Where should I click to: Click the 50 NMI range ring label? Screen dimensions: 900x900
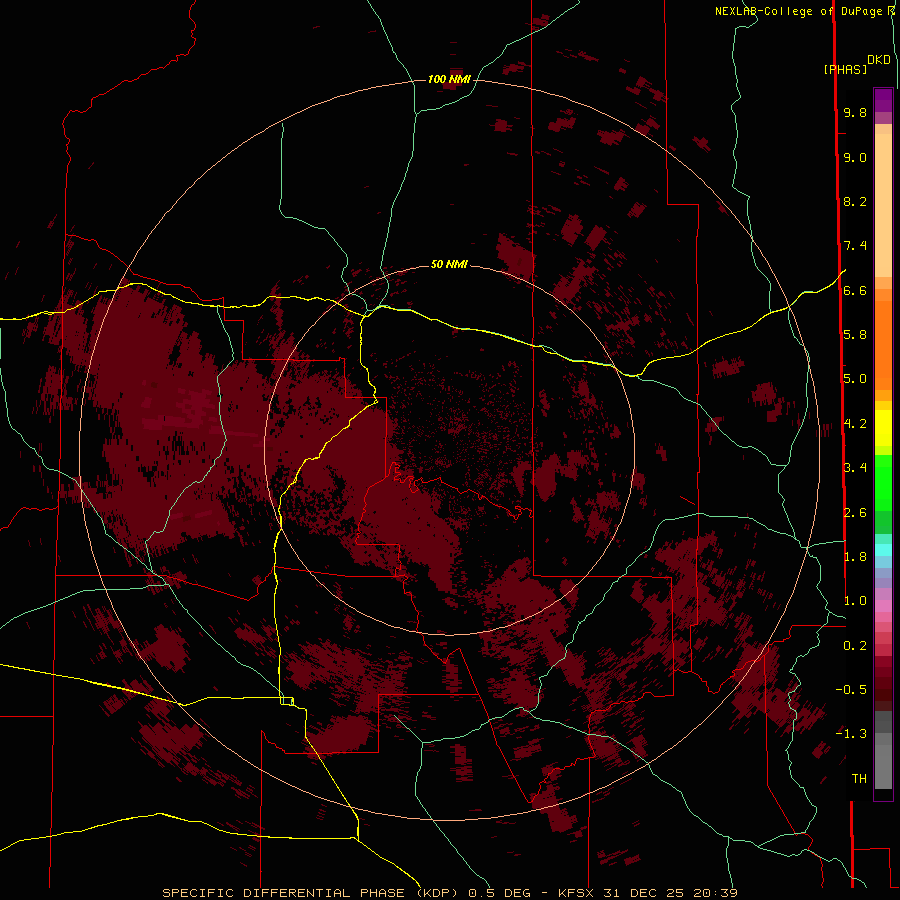tap(449, 264)
